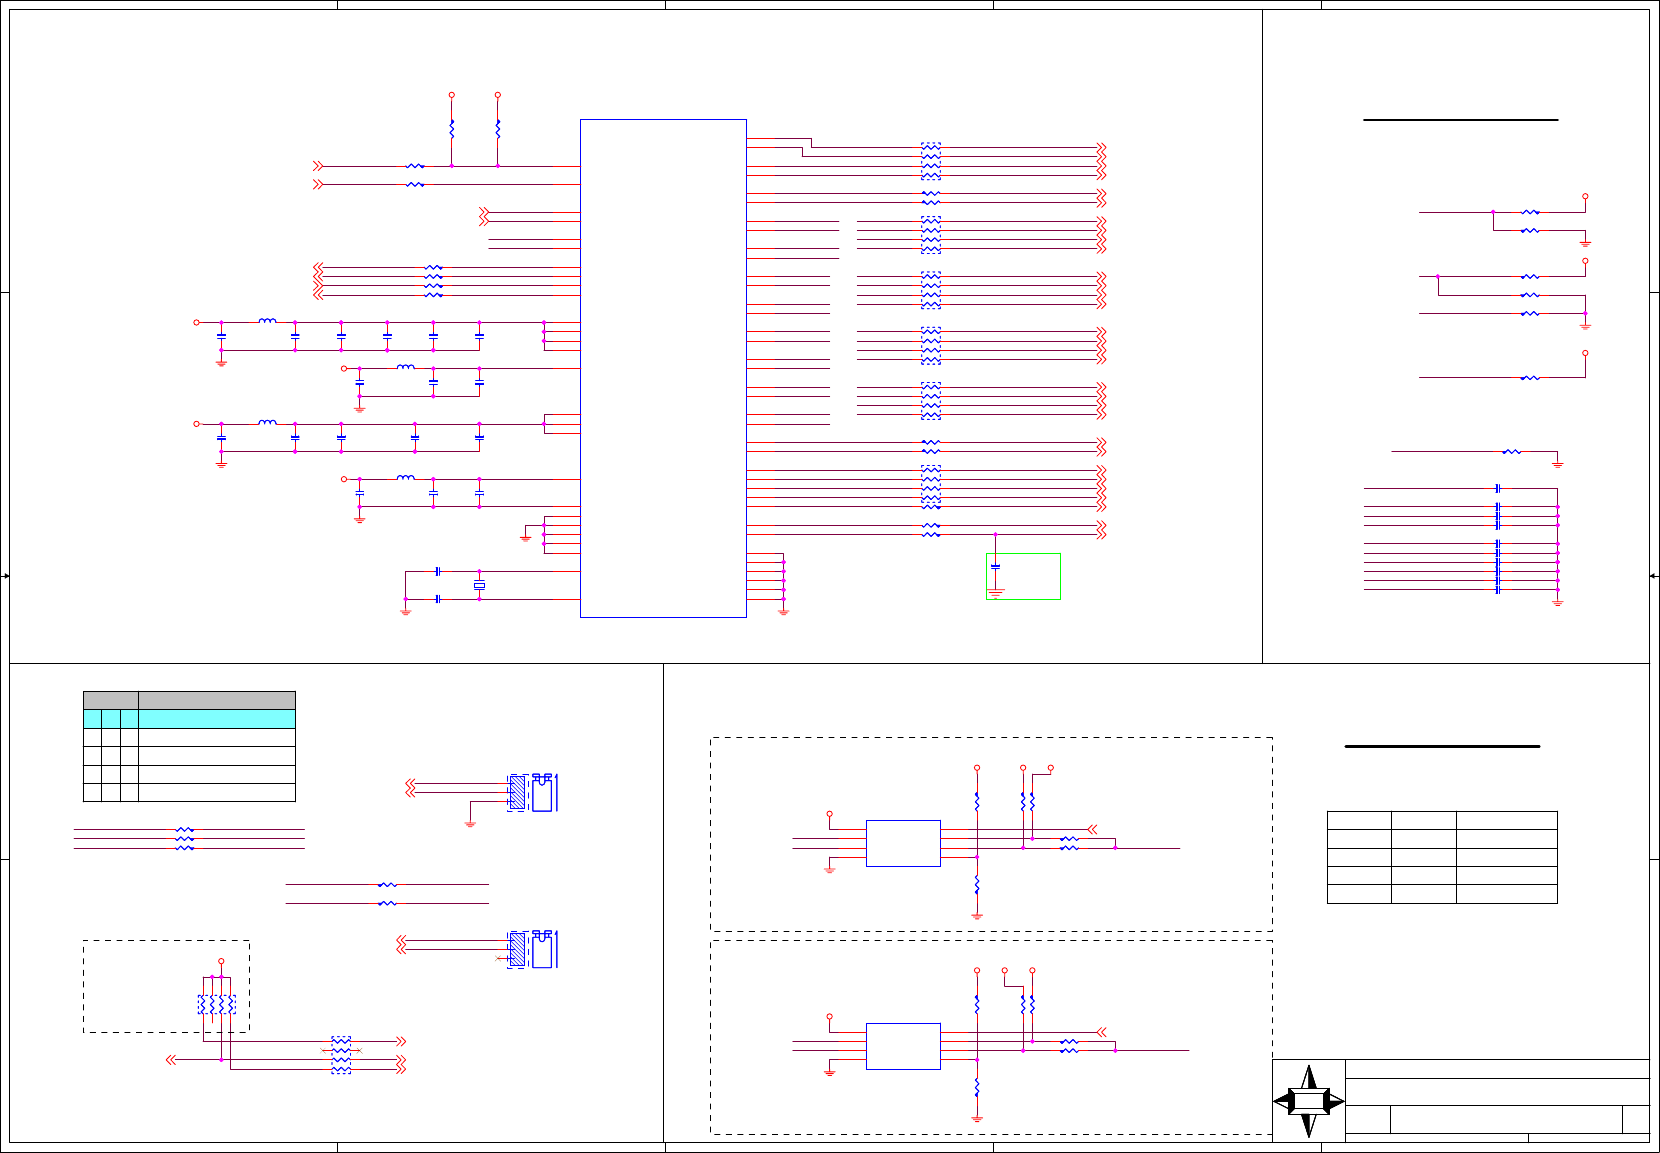
Task: Click the crystal oscillator symbol
Action: (479, 585)
